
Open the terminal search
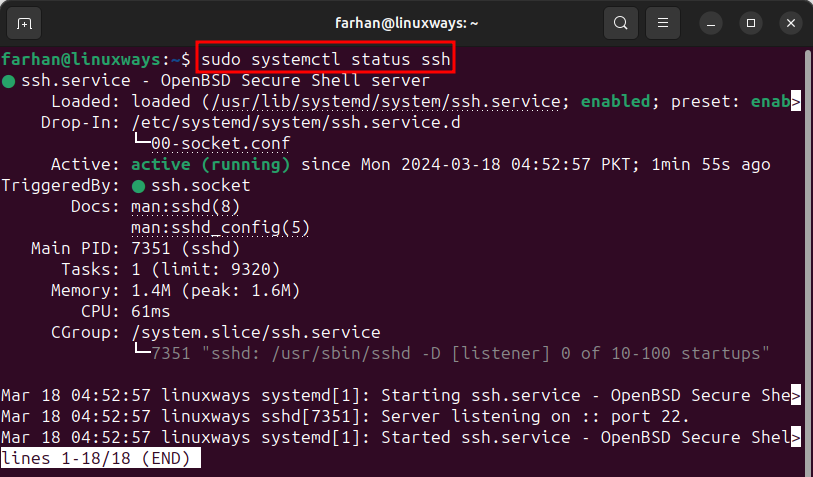pos(621,23)
